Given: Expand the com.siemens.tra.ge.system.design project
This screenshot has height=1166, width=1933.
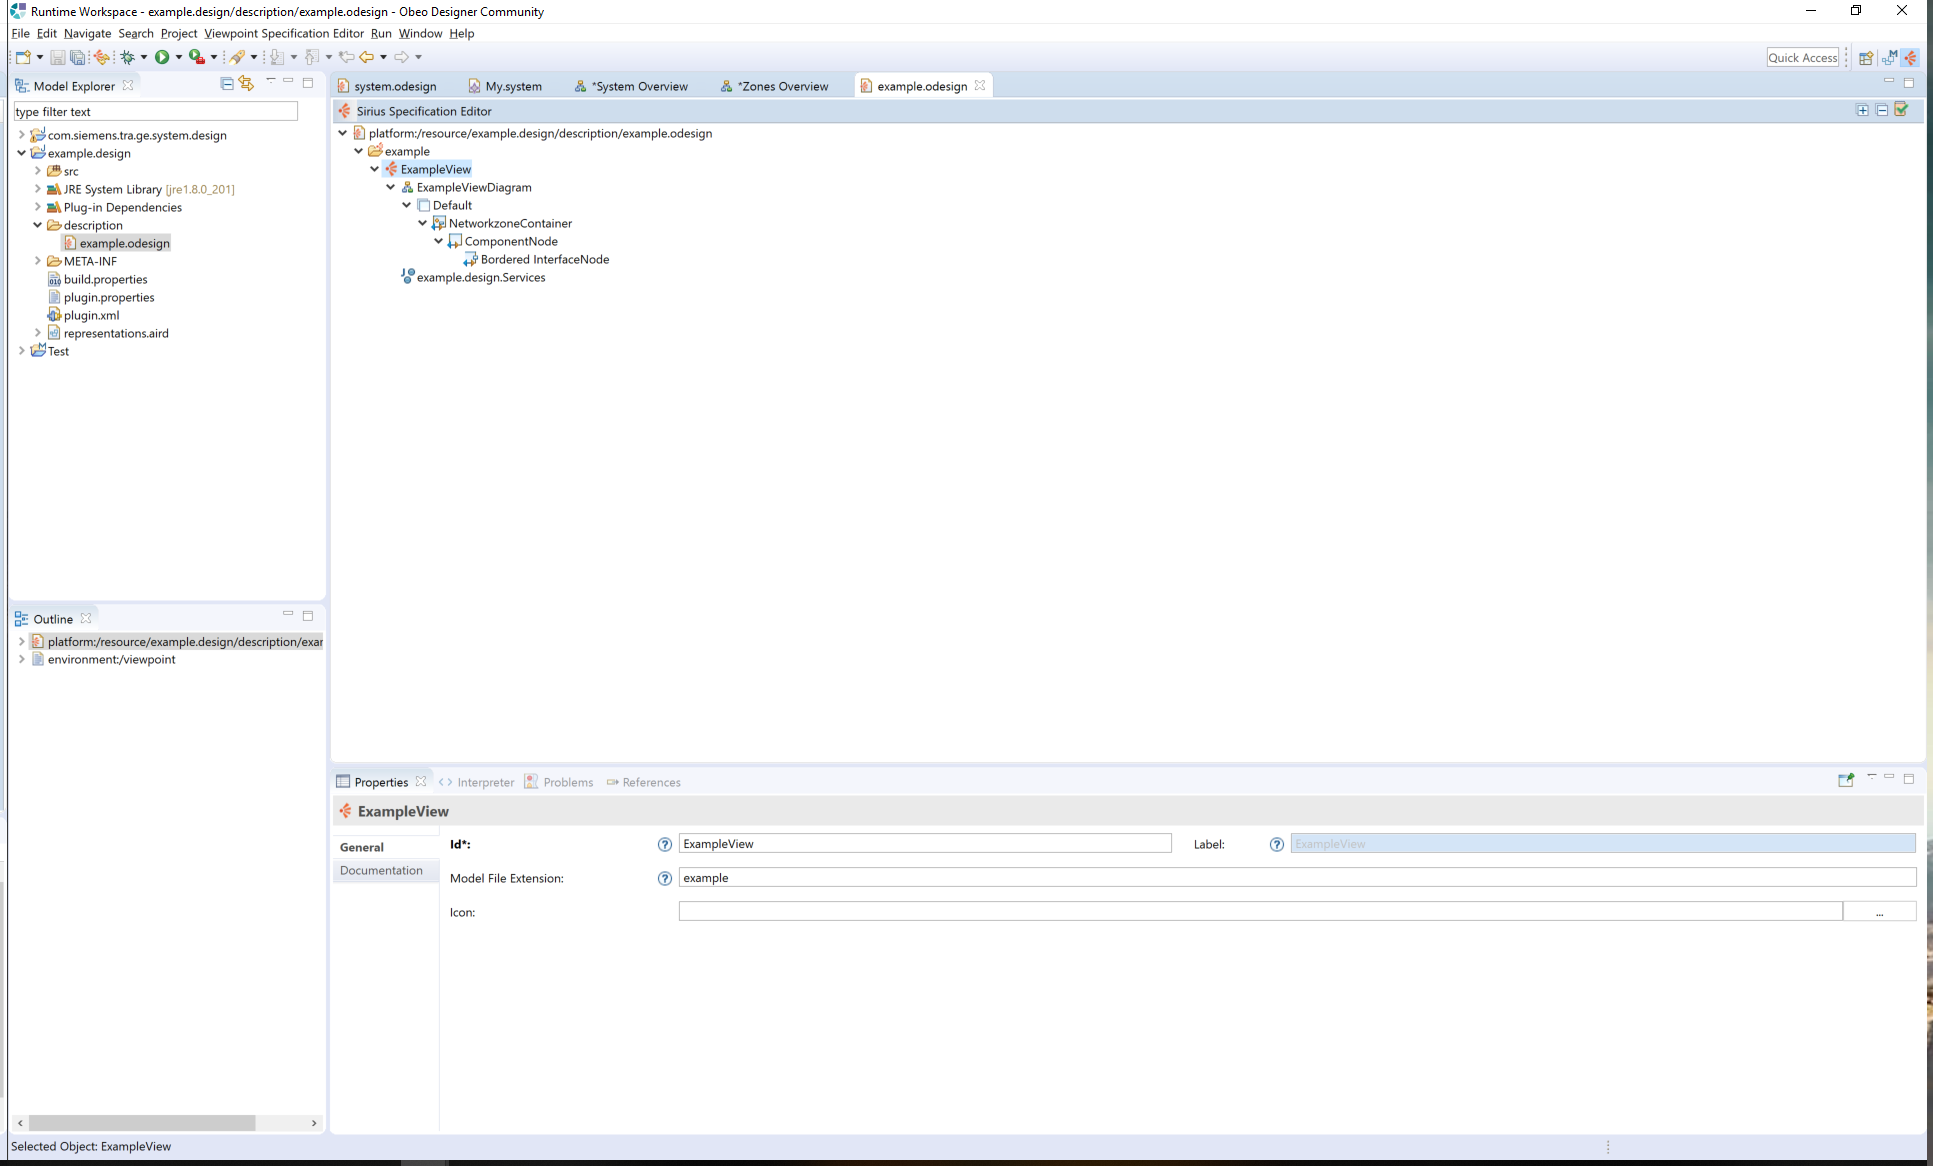Looking at the screenshot, I should 22,135.
